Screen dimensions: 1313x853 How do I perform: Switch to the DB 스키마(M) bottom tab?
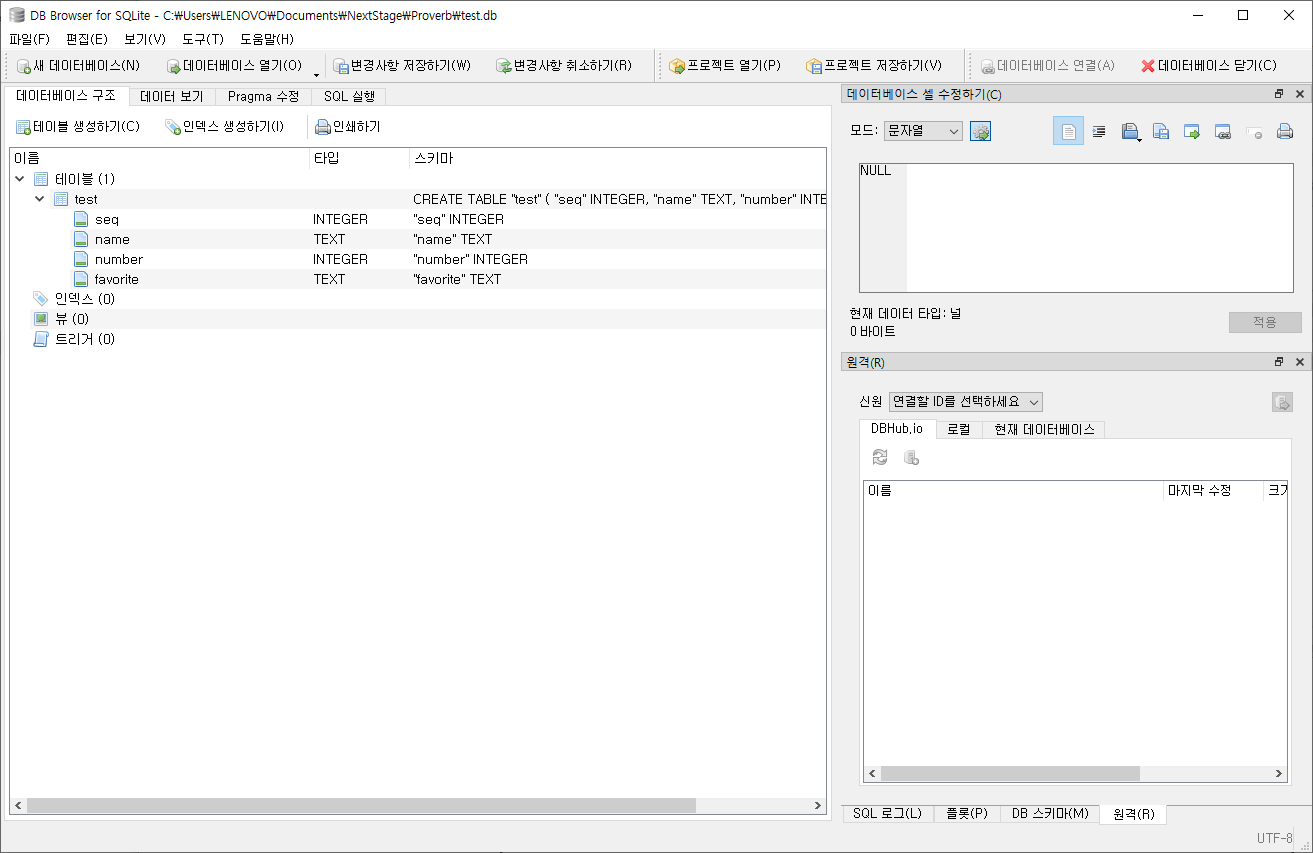pyautogui.click(x=1050, y=814)
